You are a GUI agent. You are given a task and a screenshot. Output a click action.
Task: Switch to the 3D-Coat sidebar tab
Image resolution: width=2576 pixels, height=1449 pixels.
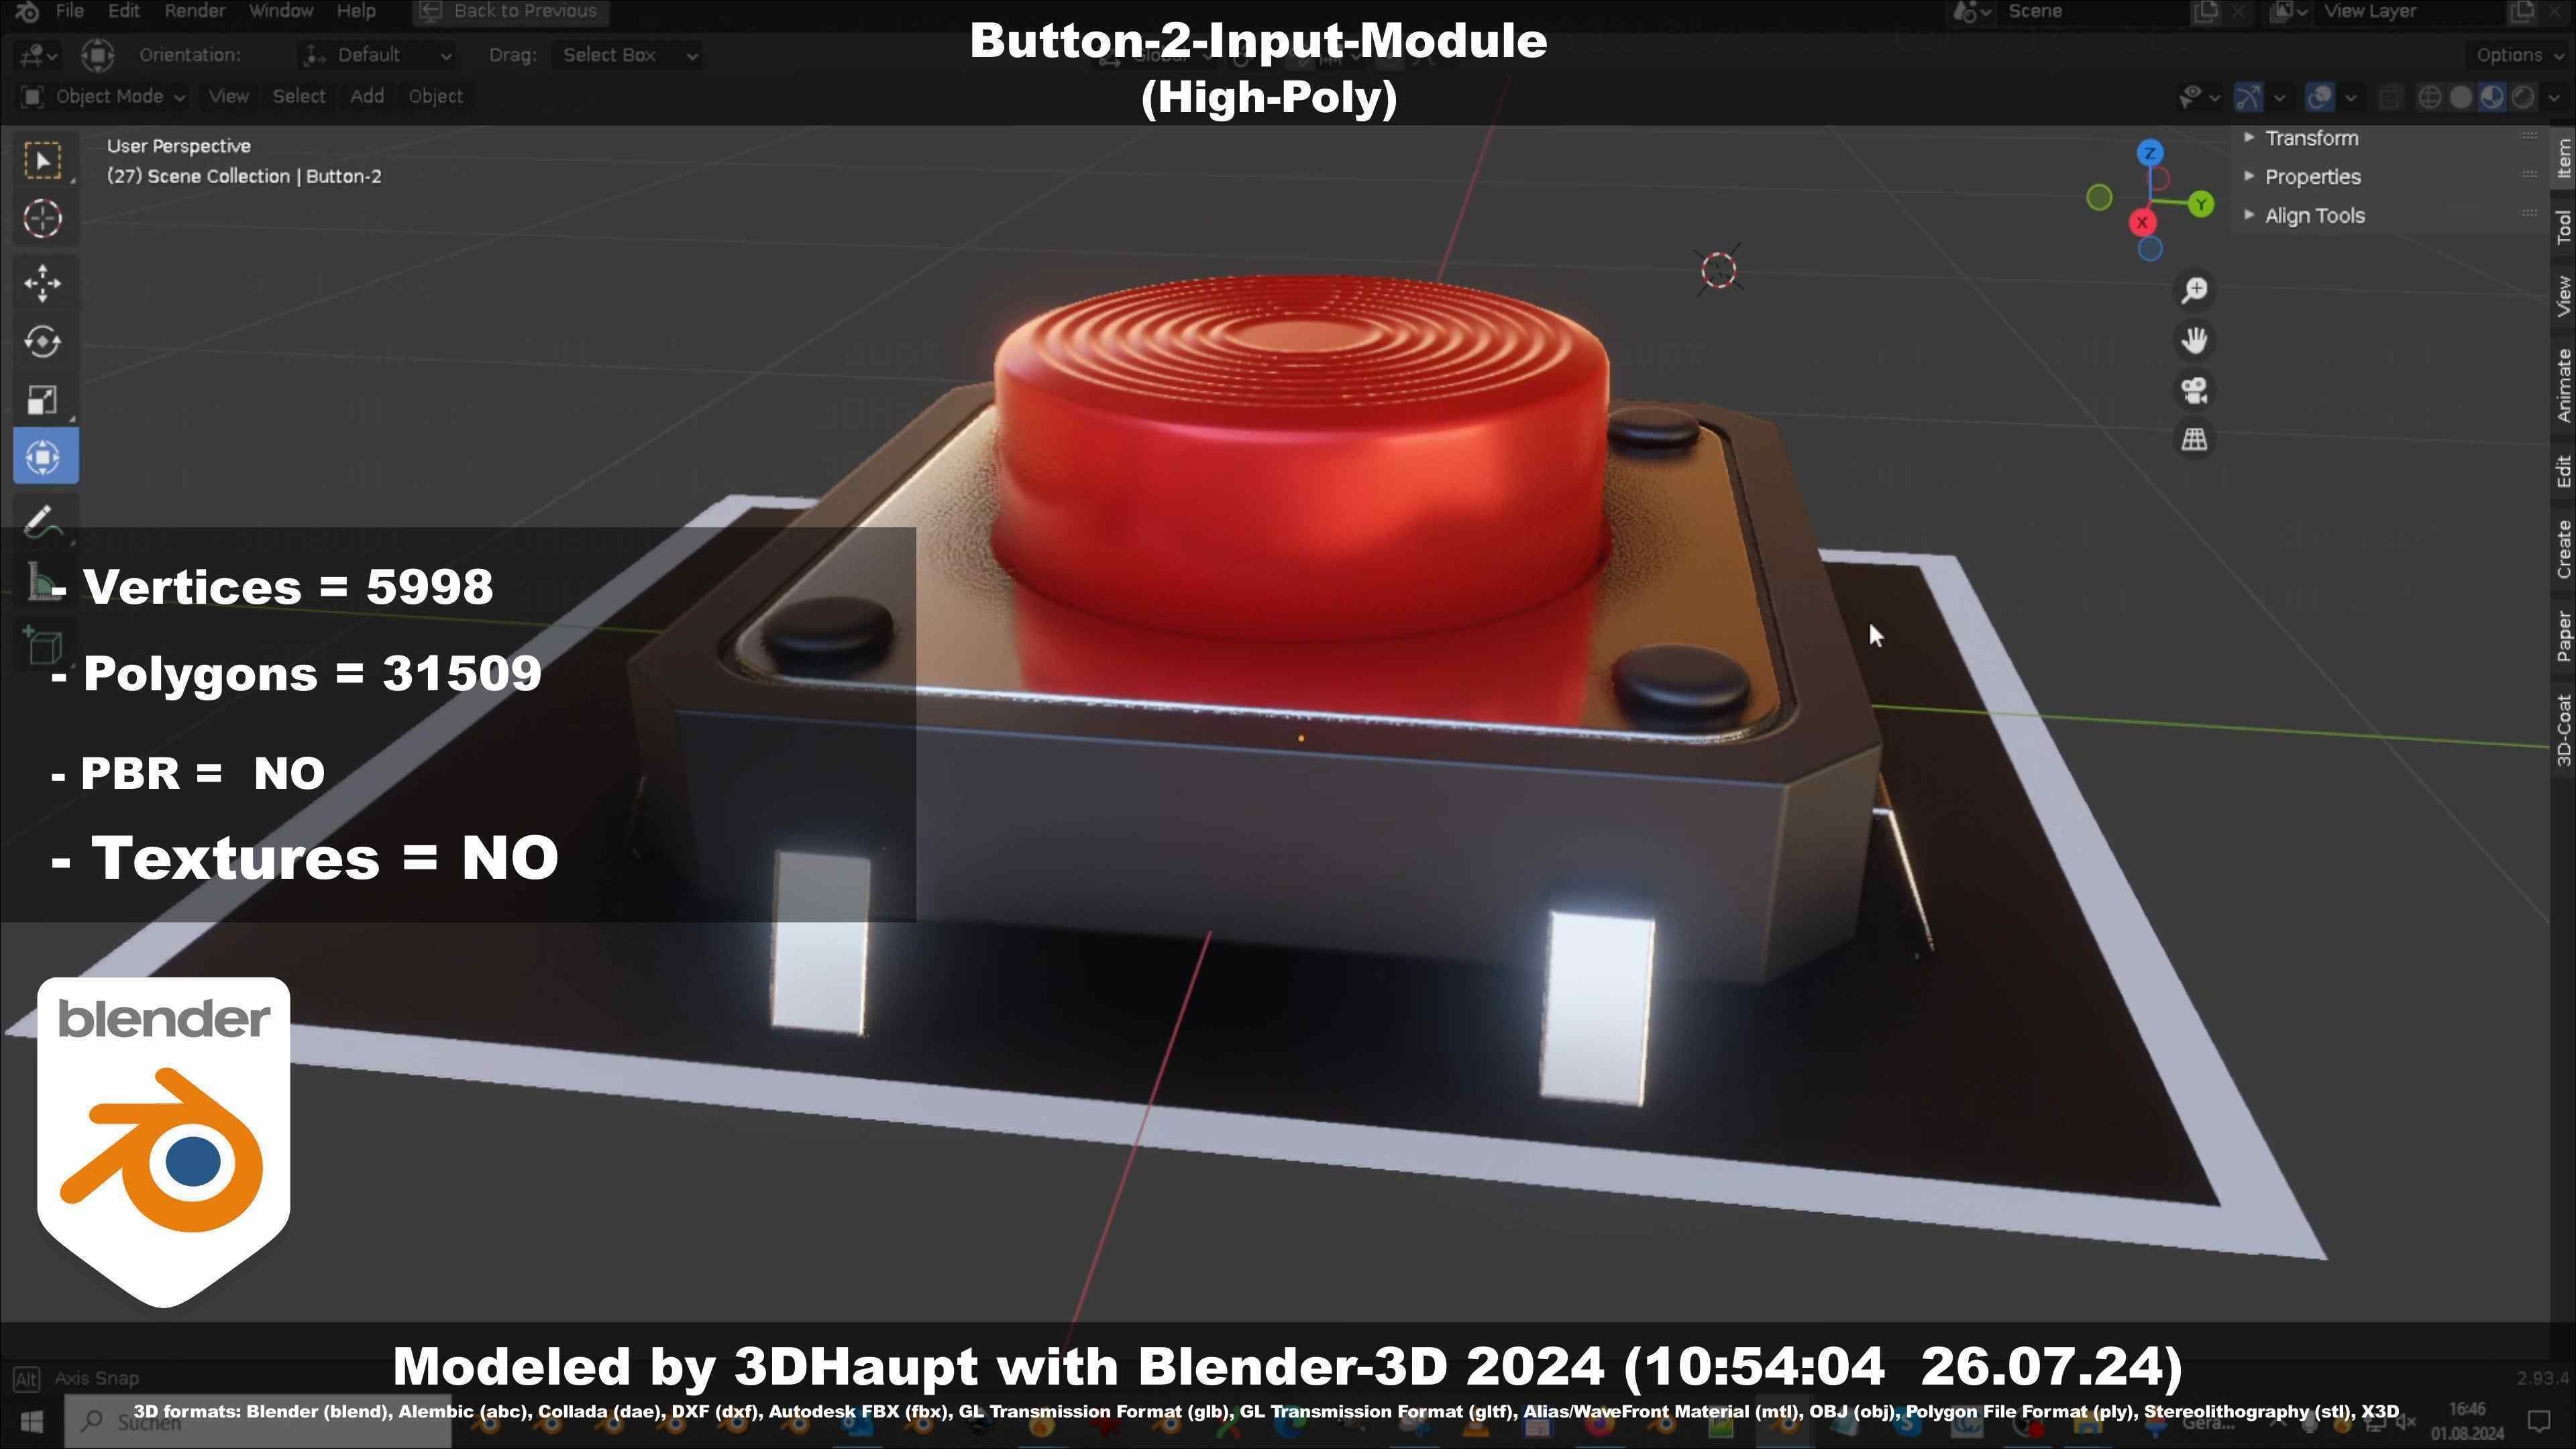[2563, 730]
